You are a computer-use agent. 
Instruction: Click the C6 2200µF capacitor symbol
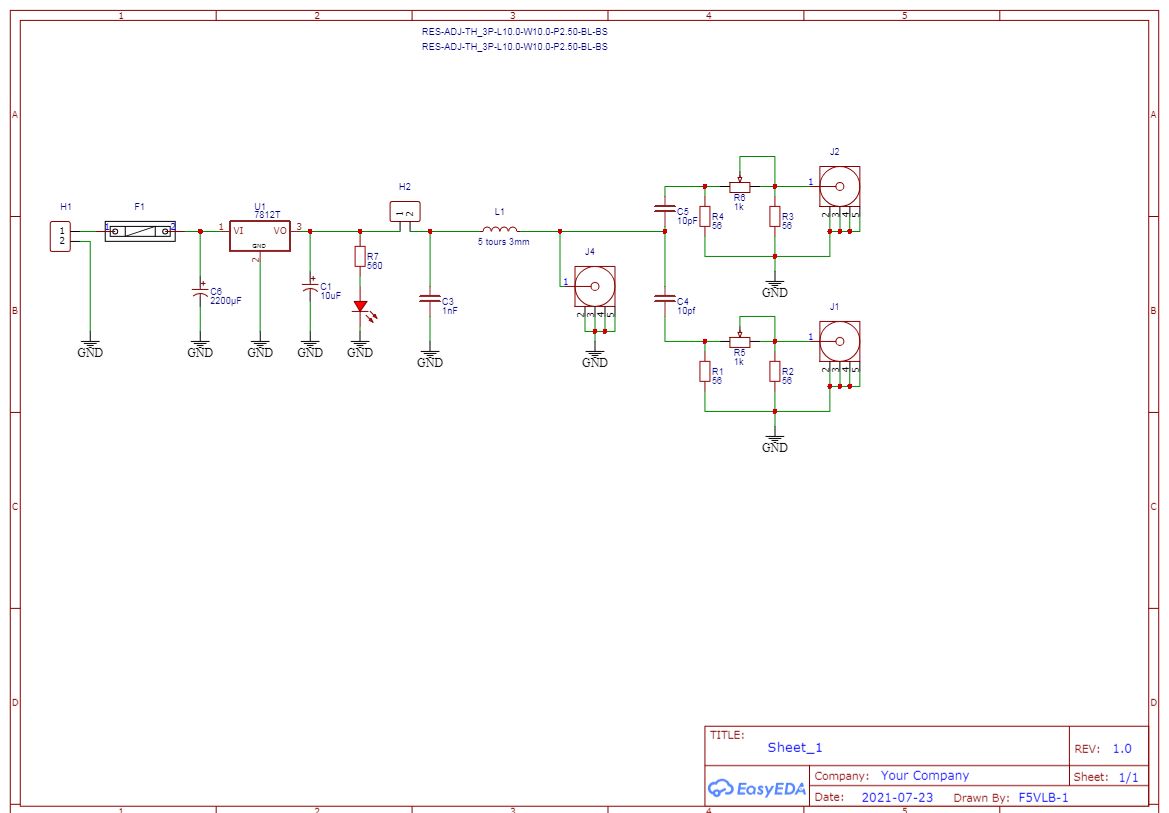tap(199, 292)
